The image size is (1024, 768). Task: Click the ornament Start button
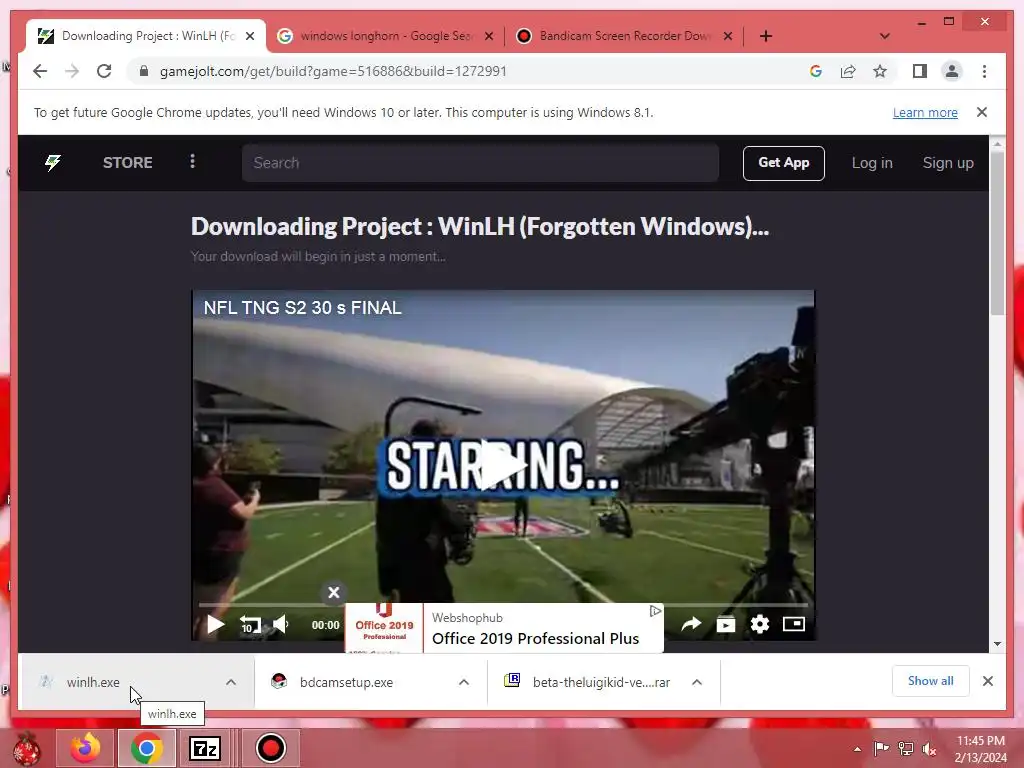click(27, 748)
